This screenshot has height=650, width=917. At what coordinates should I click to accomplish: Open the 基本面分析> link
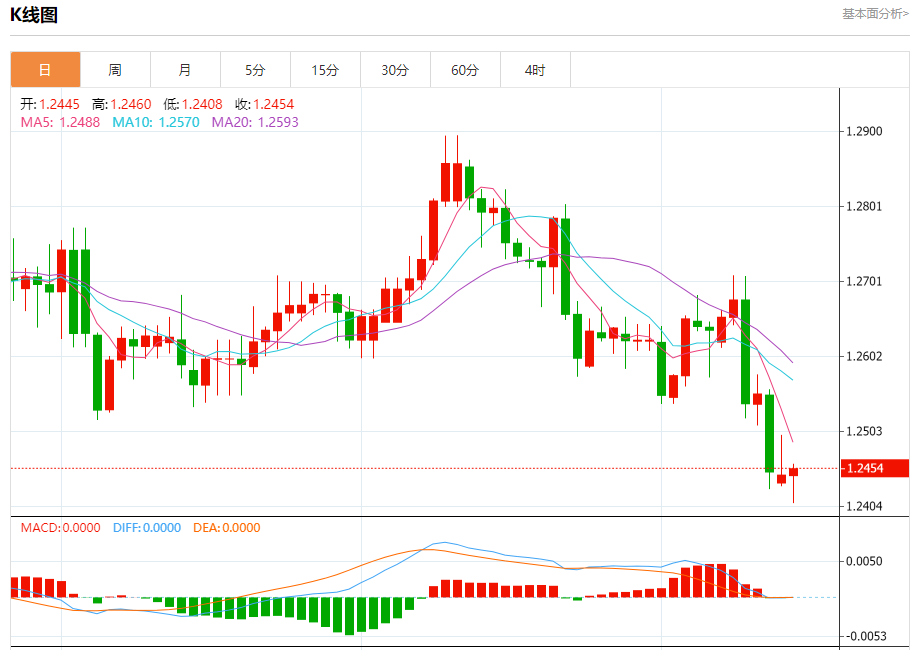[875, 13]
